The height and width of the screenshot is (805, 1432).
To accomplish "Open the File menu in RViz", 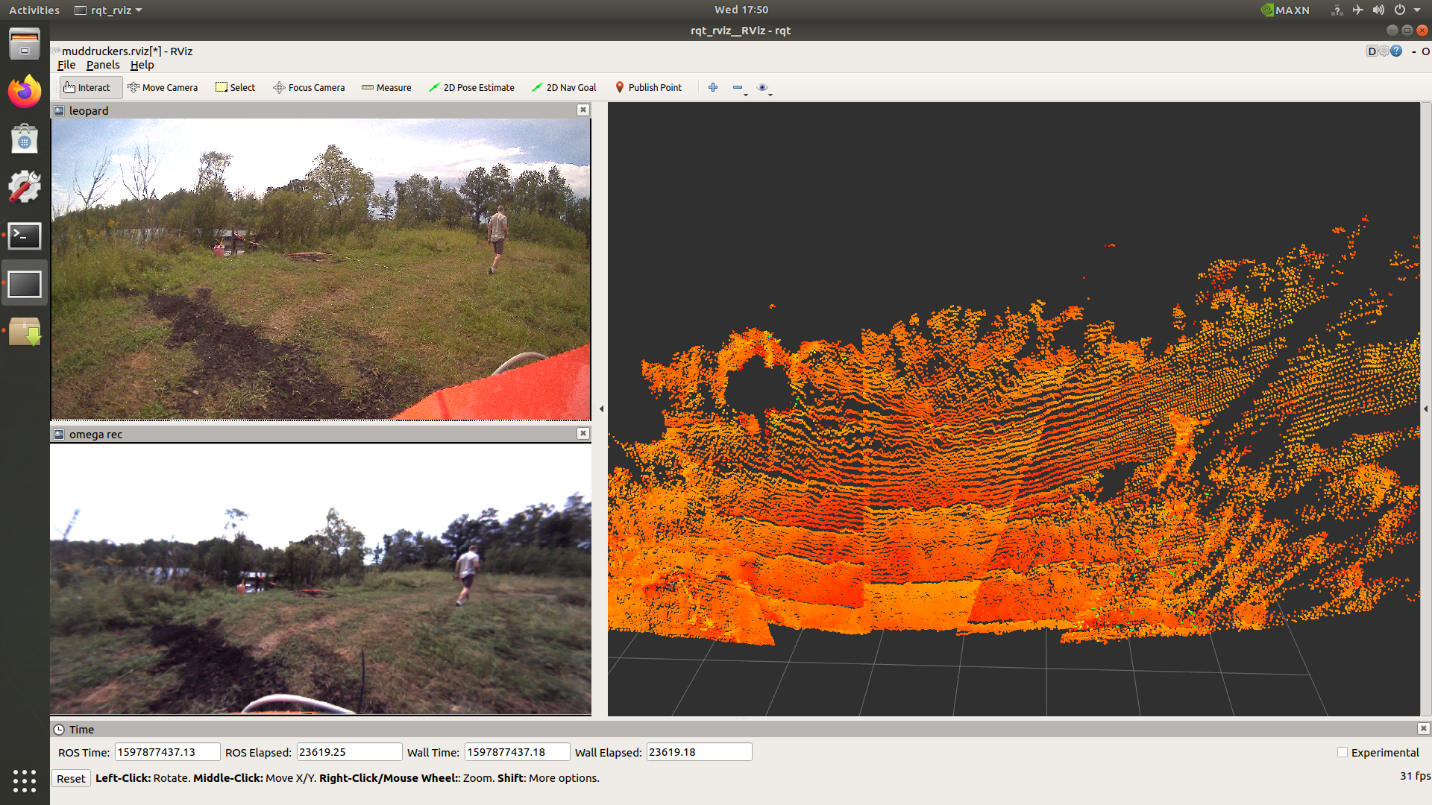I will 66,64.
